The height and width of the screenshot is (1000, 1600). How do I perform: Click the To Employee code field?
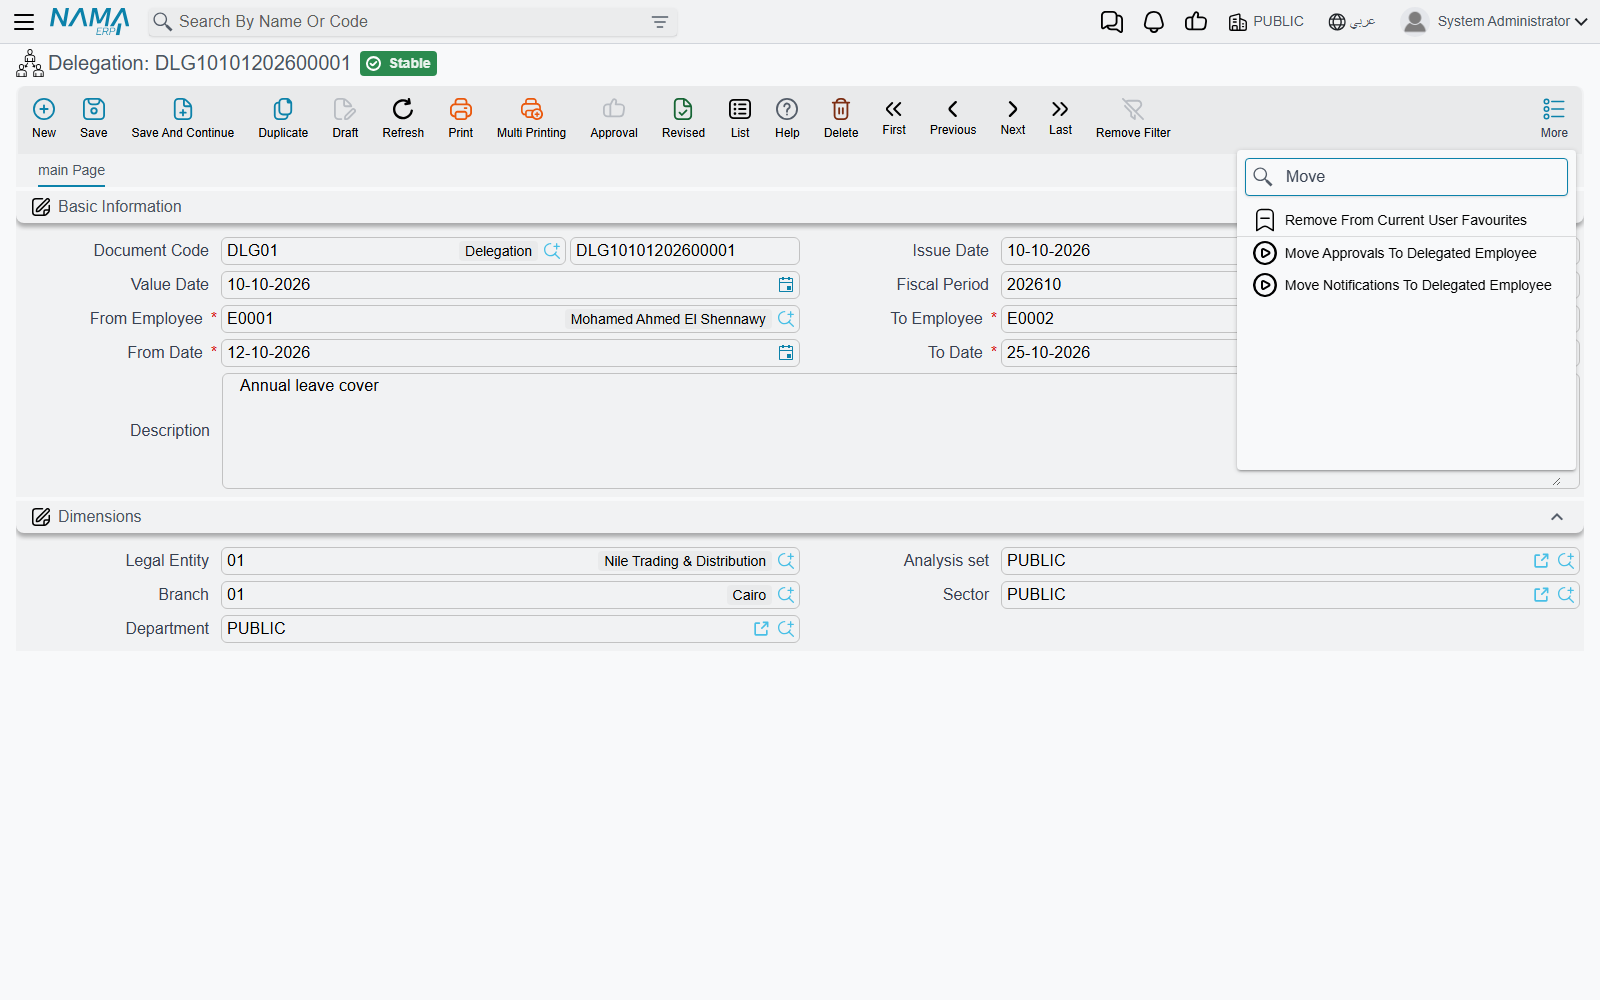(x=1119, y=319)
